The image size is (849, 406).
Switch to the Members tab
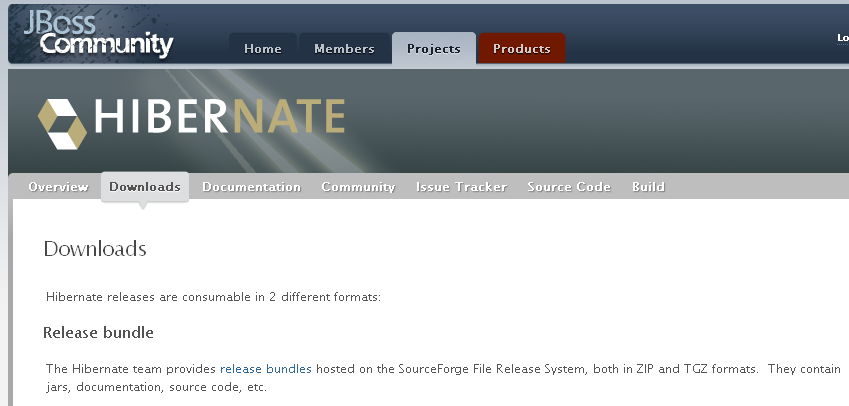(344, 49)
